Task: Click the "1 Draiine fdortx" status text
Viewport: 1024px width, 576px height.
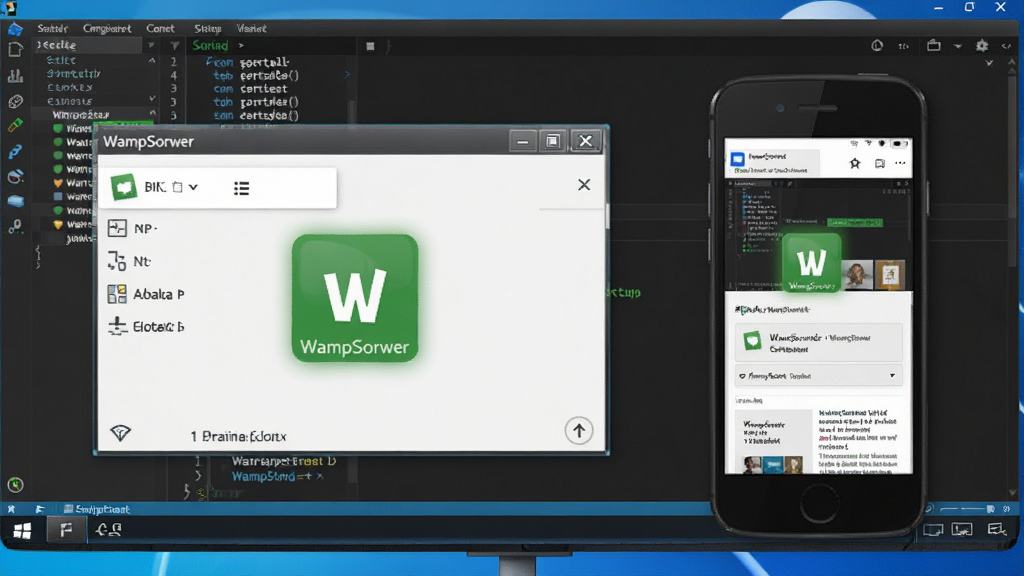Action: coord(238,436)
